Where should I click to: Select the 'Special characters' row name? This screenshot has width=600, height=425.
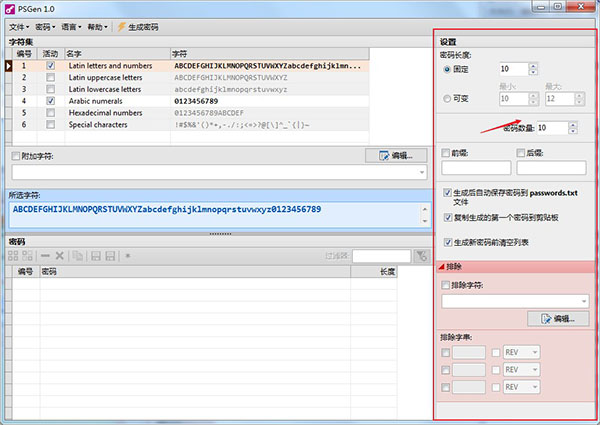[x=98, y=124]
